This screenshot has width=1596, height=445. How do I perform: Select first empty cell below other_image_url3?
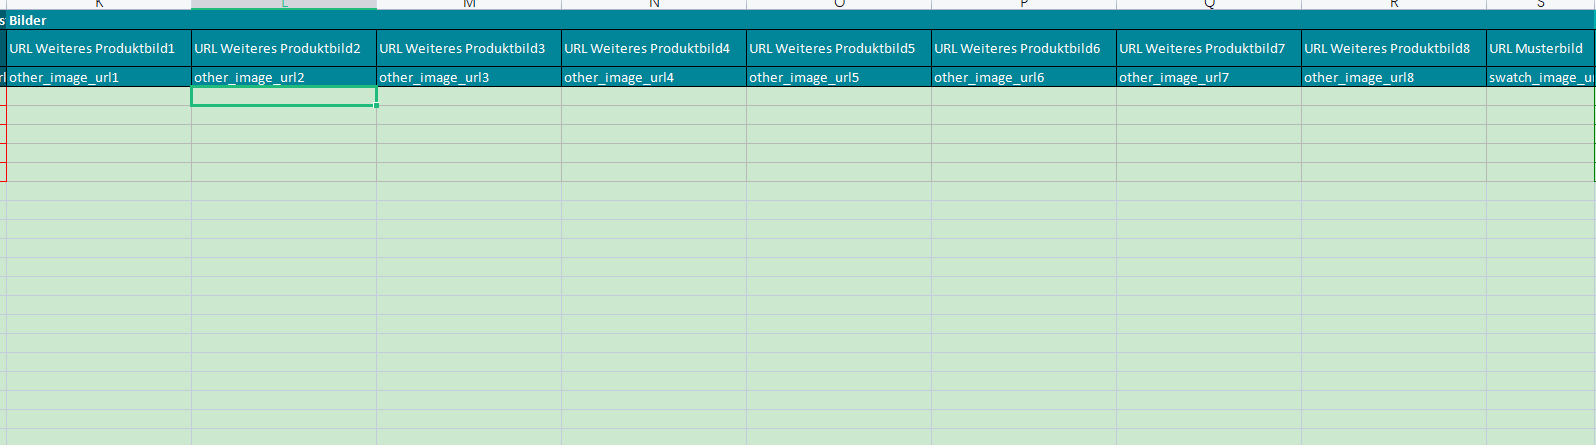click(x=468, y=96)
